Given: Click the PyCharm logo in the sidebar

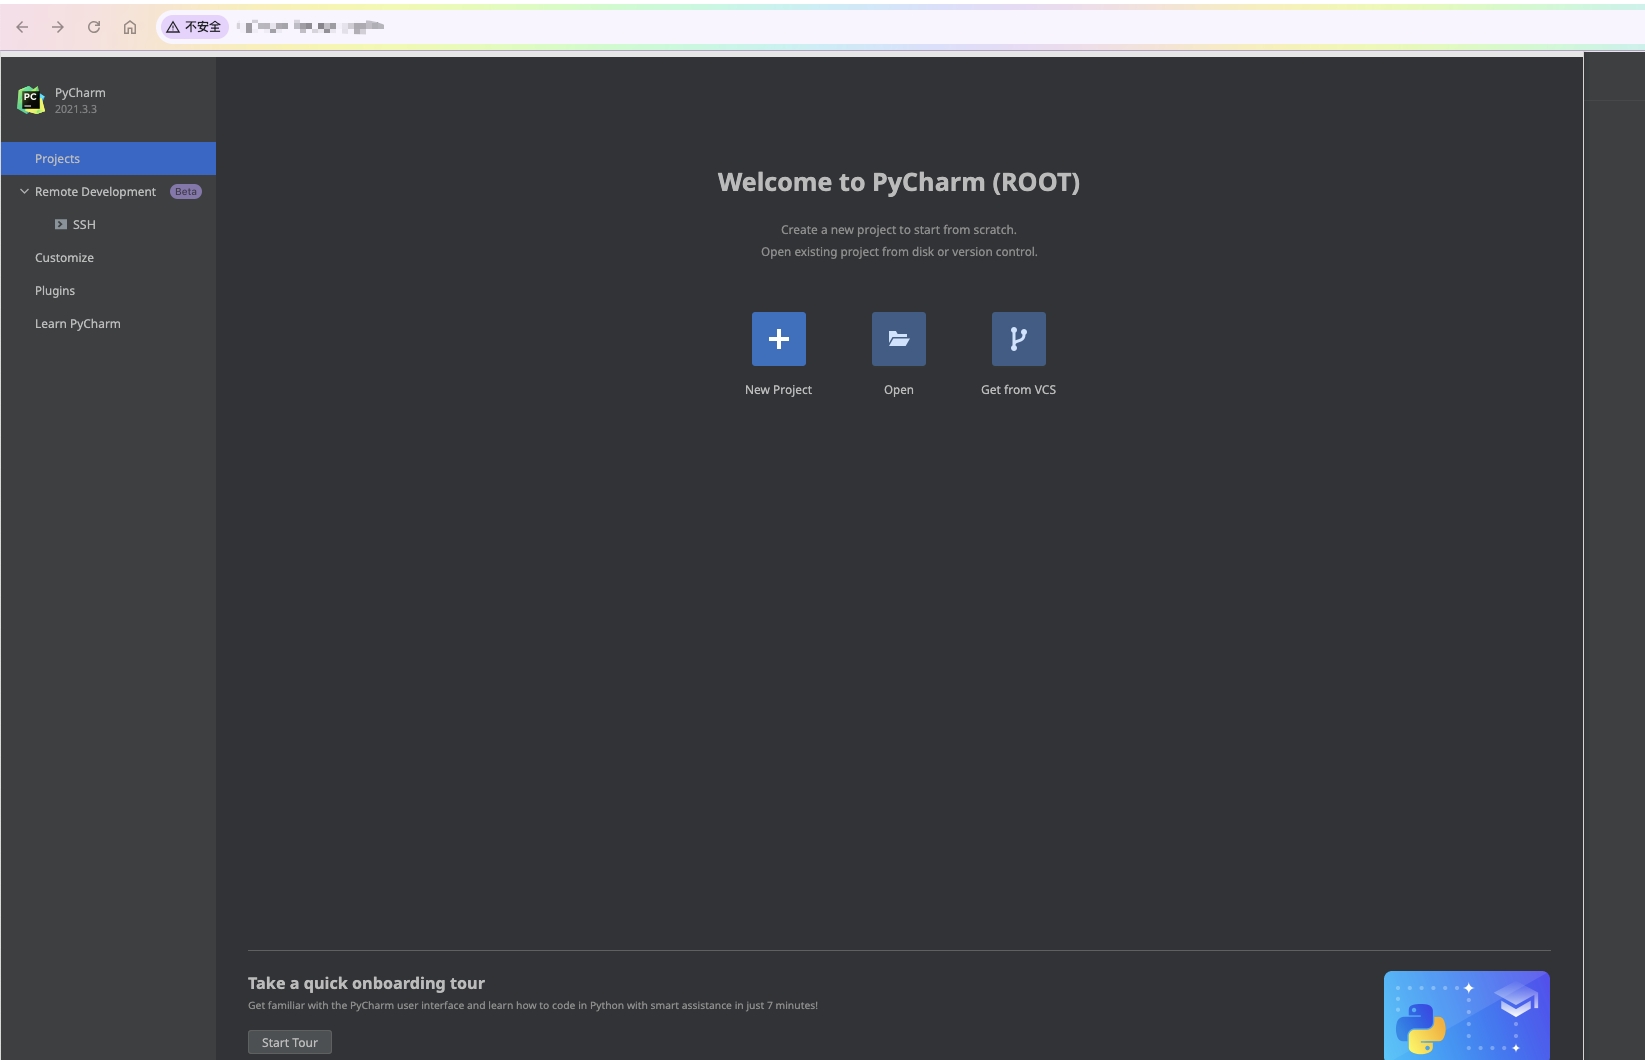Looking at the screenshot, I should point(31,100).
